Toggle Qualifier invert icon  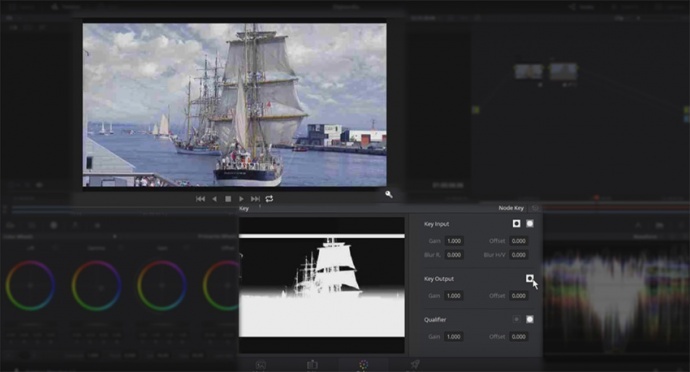(x=517, y=319)
